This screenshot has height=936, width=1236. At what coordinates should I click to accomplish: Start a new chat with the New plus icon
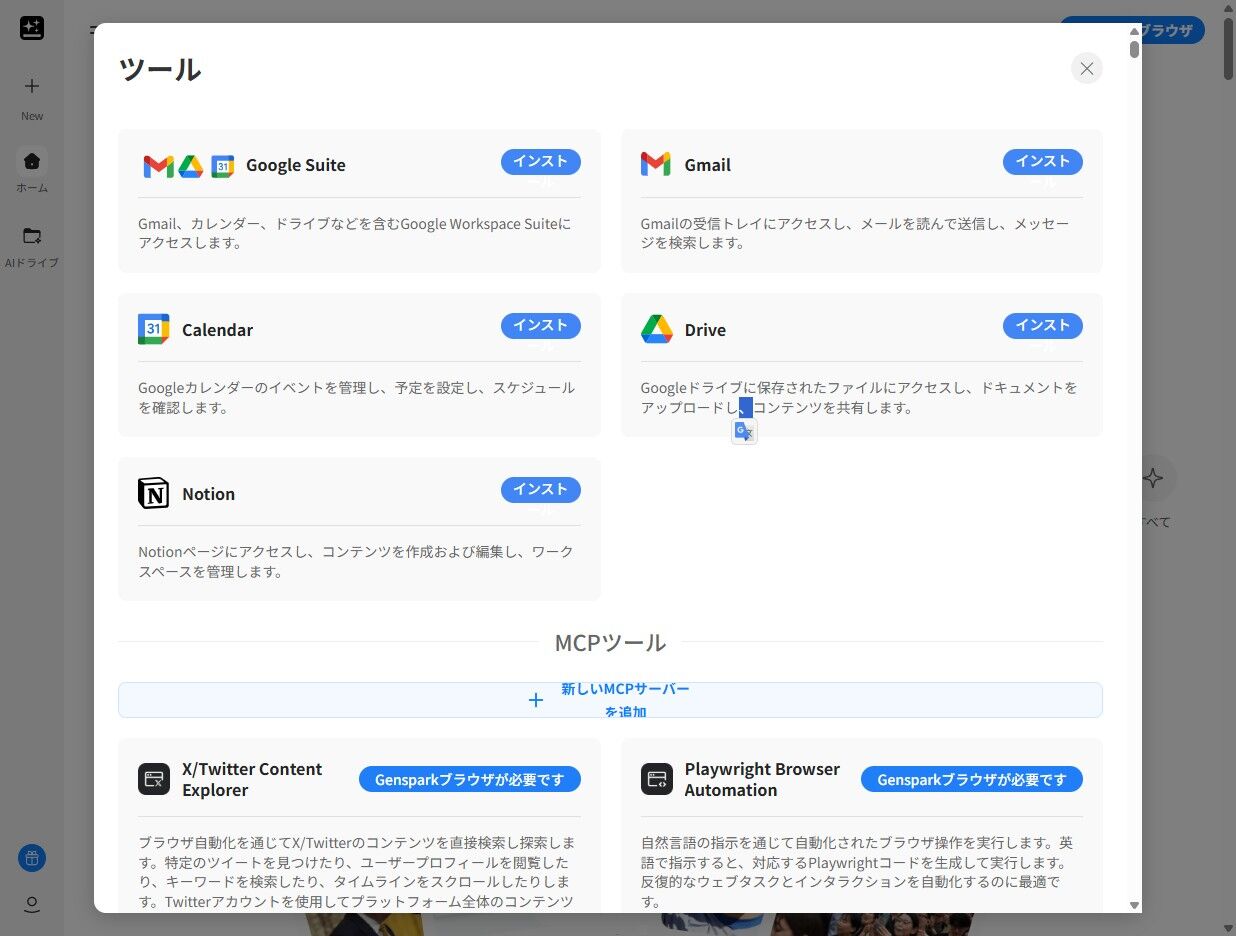click(x=32, y=86)
